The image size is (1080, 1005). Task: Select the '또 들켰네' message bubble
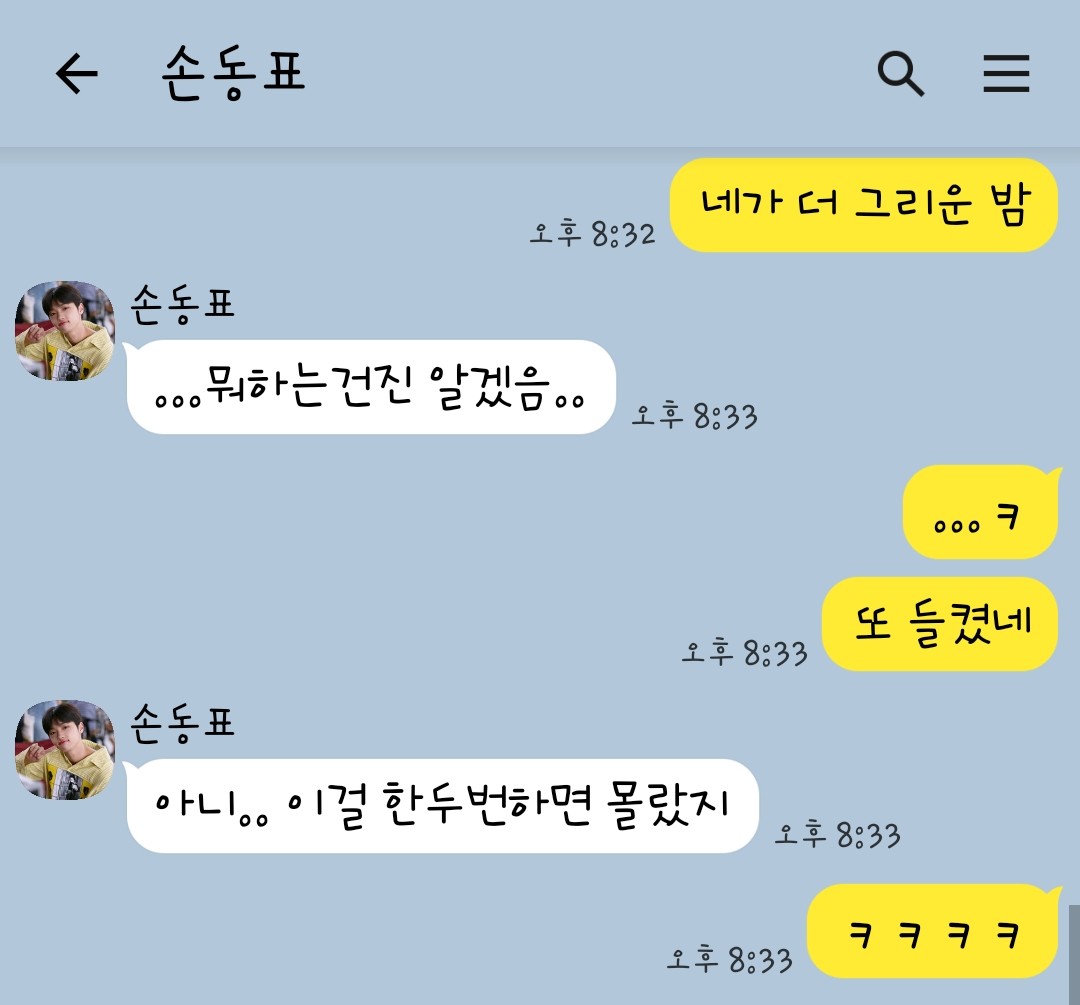940,624
